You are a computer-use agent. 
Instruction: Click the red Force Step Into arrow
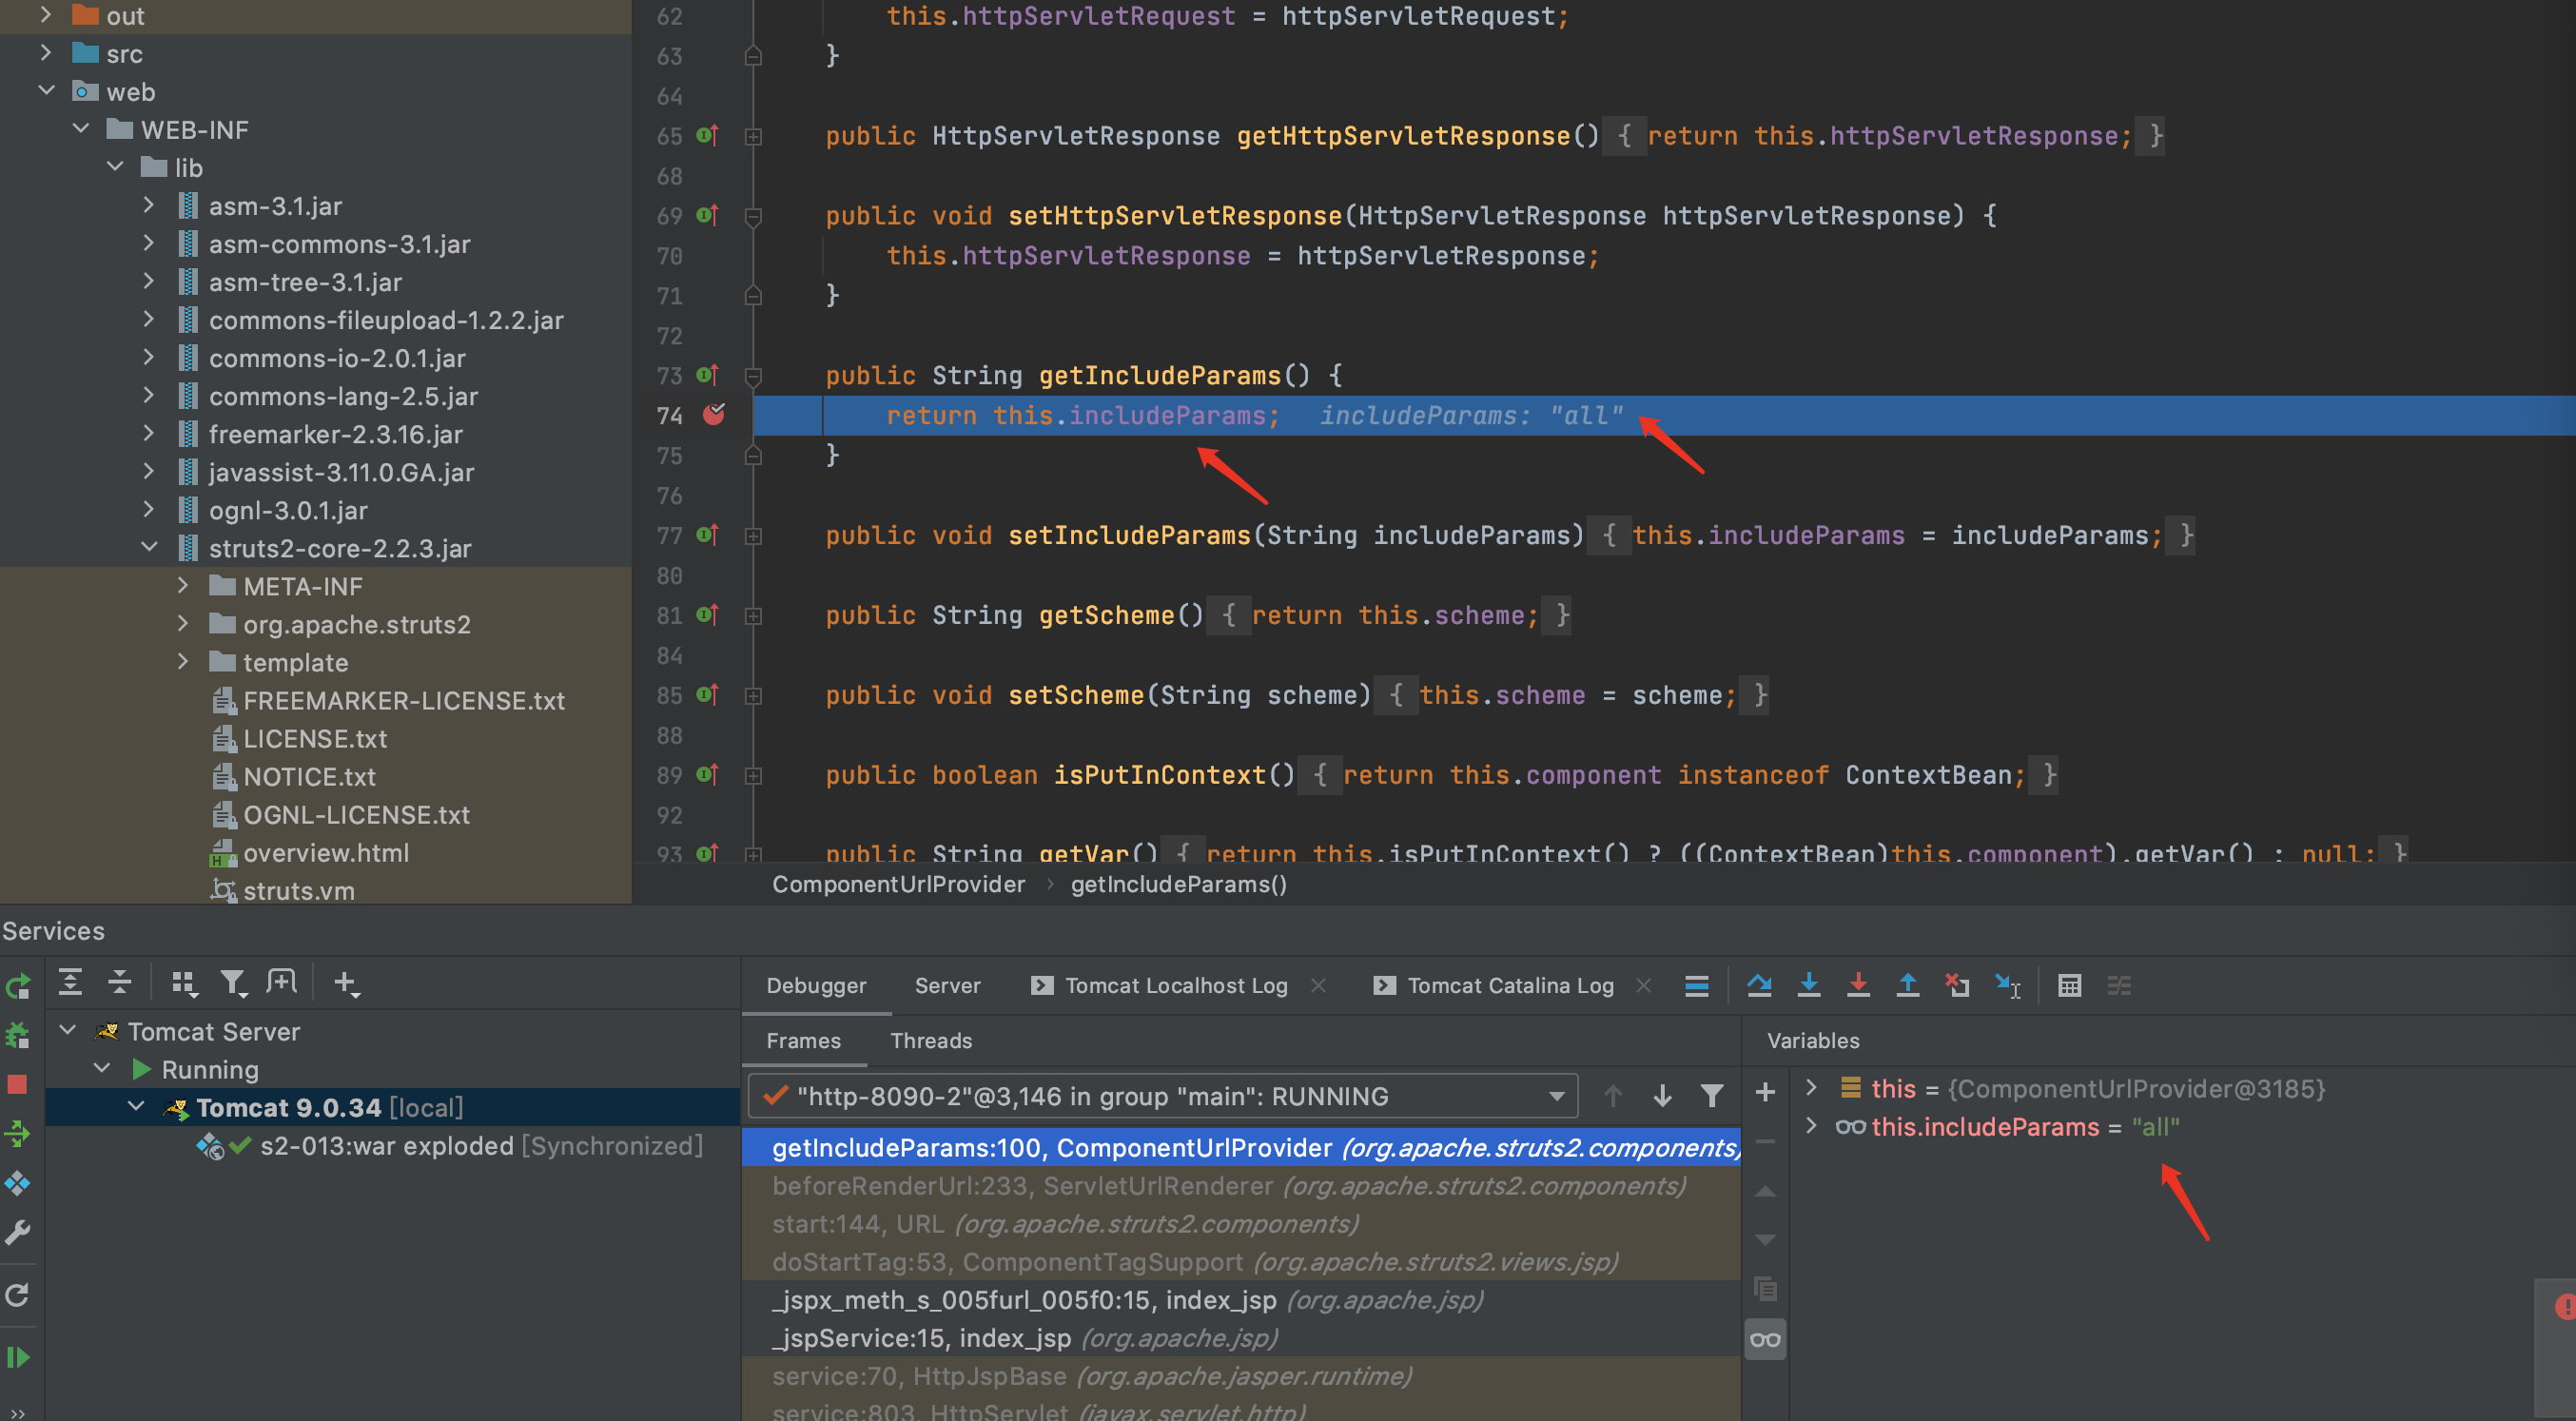click(x=1858, y=985)
